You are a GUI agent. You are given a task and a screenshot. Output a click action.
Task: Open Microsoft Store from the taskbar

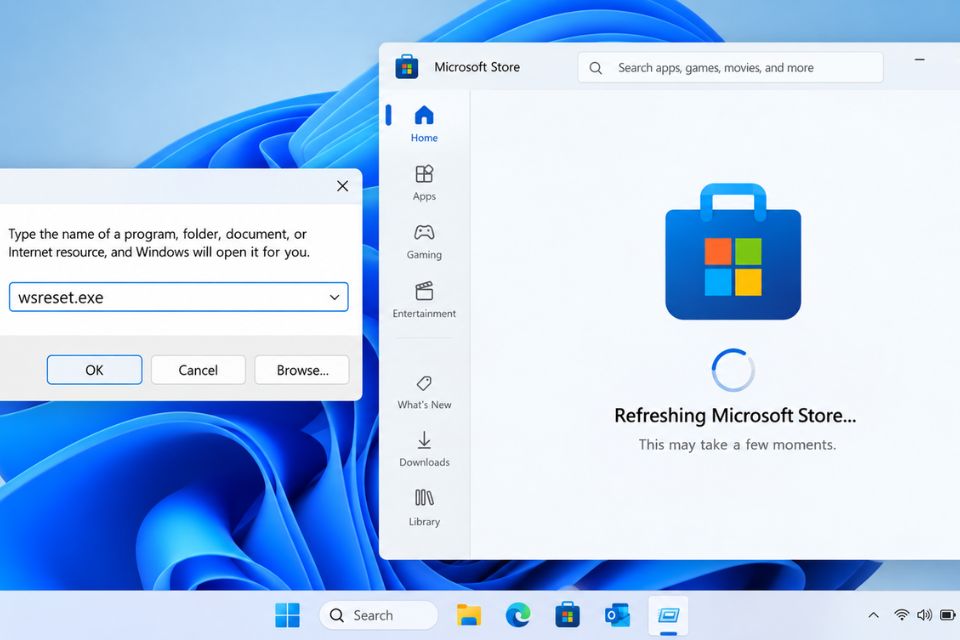567,615
